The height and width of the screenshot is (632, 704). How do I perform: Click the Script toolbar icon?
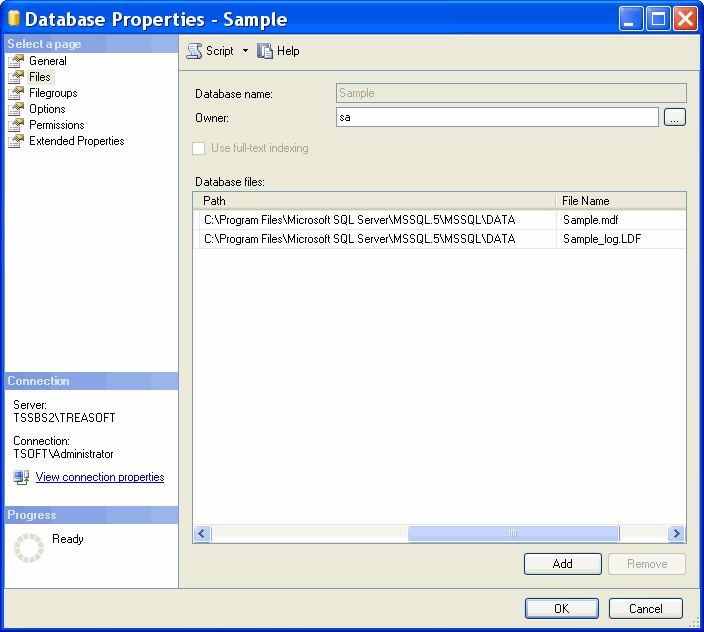point(195,51)
